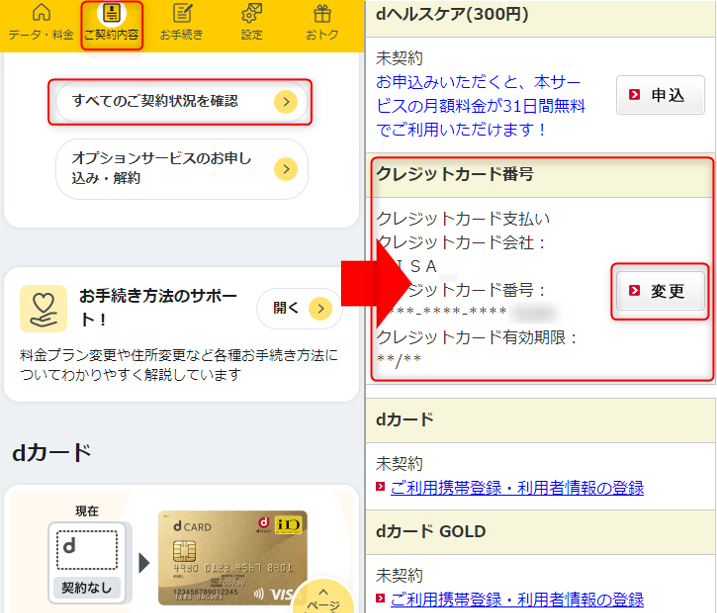The width and height of the screenshot is (717, 613).
Task: Click the 申込 button for dヘルスケア
Action: tap(660, 95)
